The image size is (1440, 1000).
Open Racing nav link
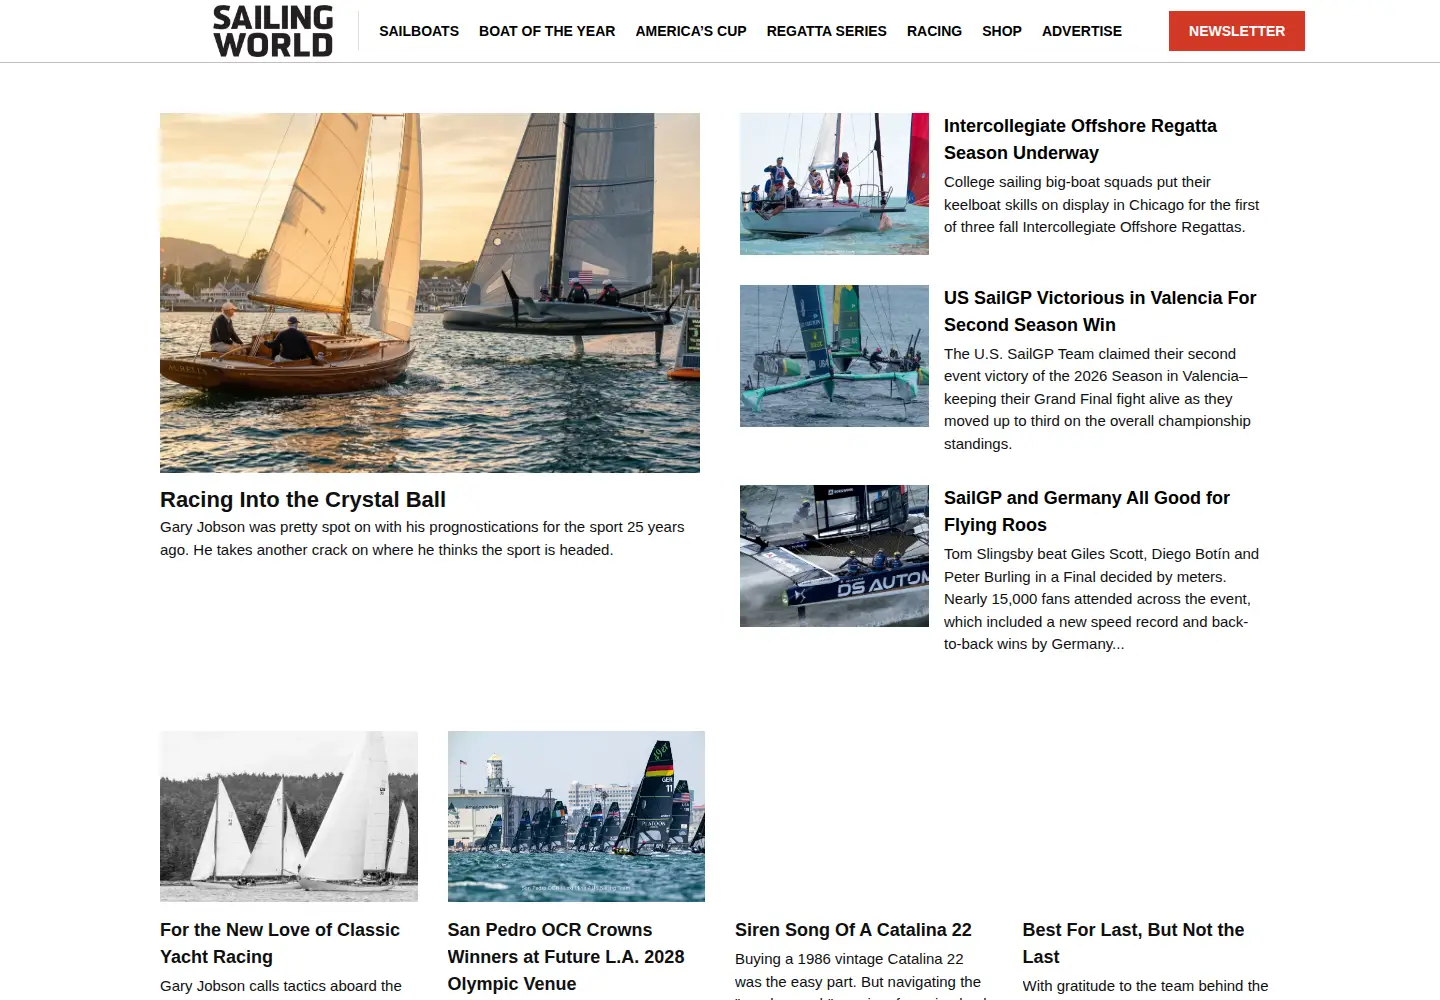click(934, 31)
